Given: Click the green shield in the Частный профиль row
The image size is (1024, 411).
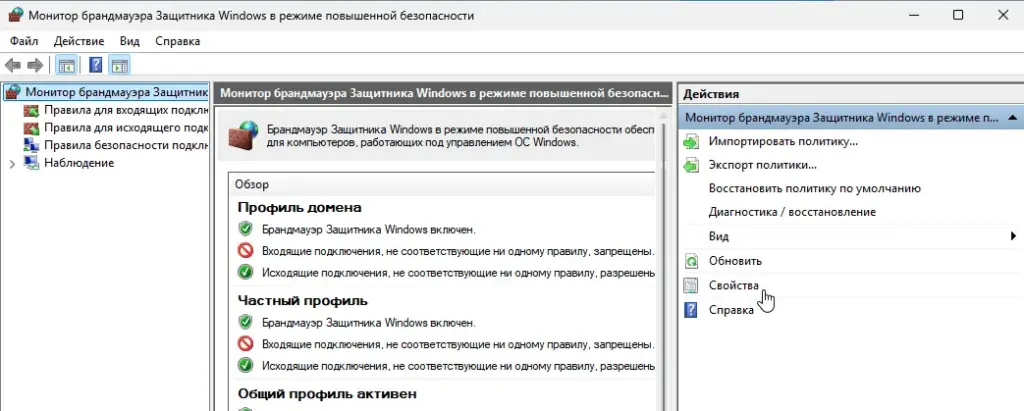Looking at the screenshot, I should (x=245, y=322).
